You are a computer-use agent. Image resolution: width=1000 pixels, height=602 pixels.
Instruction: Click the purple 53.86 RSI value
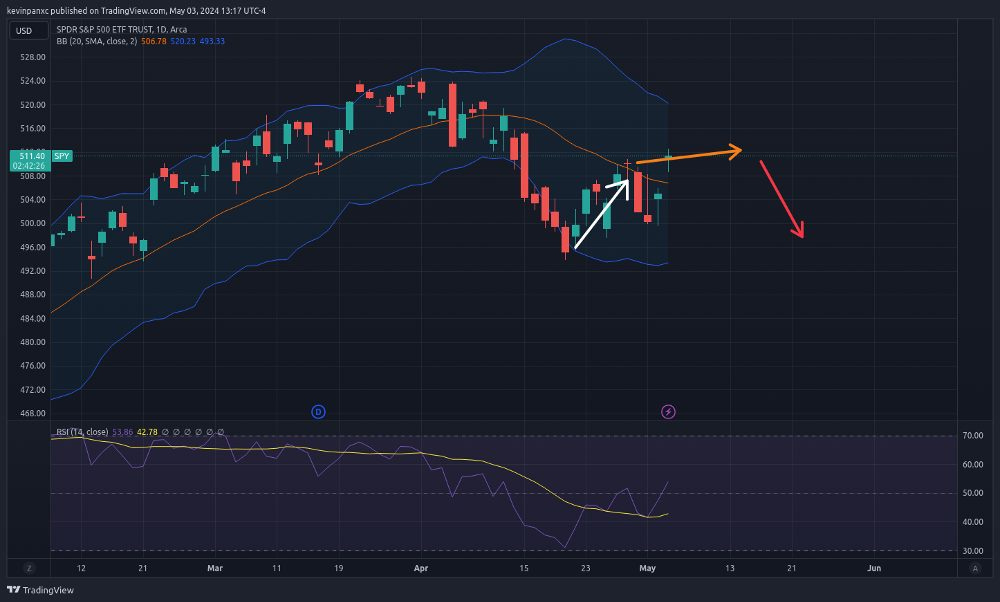[122, 432]
